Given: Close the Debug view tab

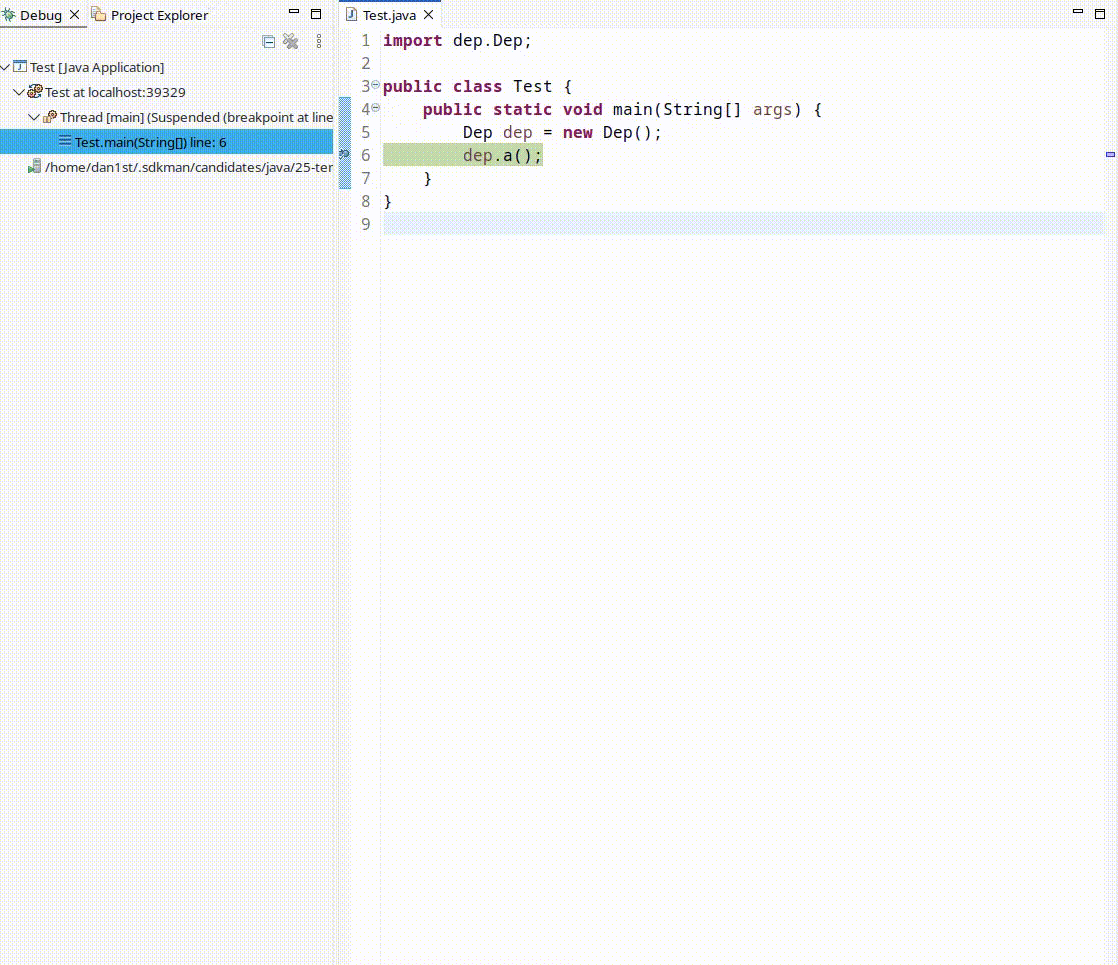Looking at the screenshot, I should click(74, 14).
